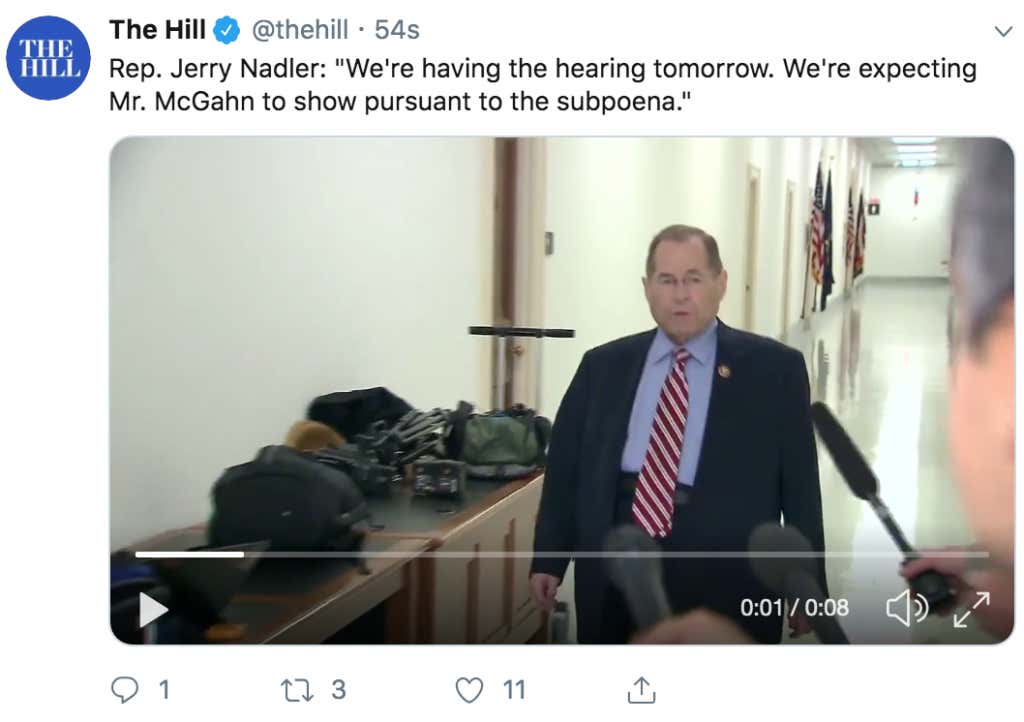Retweet using the arrows icon
The width and height of the screenshot is (1024, 722).
click(297, 690)
